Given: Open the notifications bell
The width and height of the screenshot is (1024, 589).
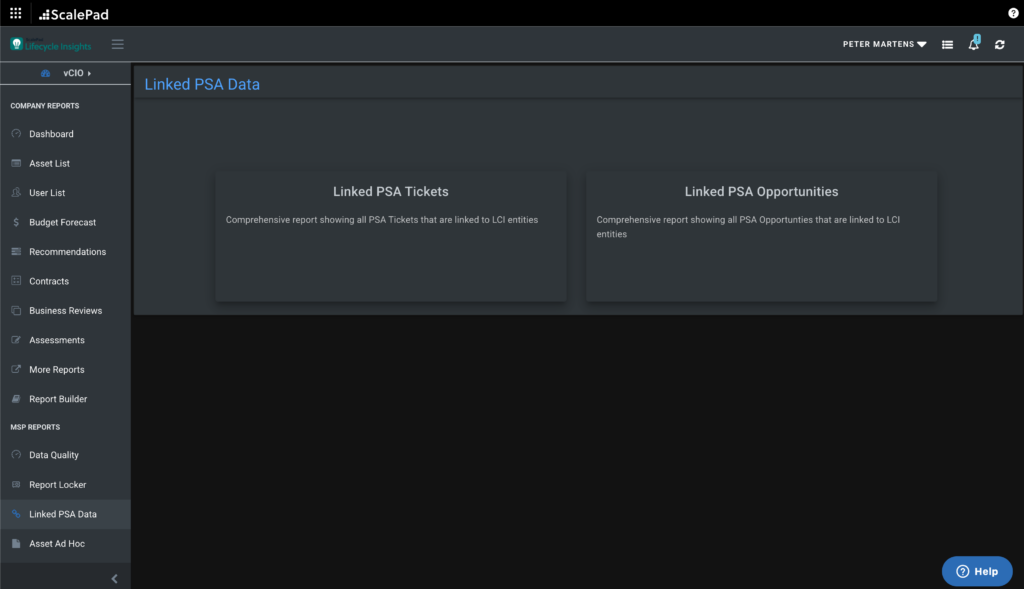Looking at the screenshot, I should 974,44.
